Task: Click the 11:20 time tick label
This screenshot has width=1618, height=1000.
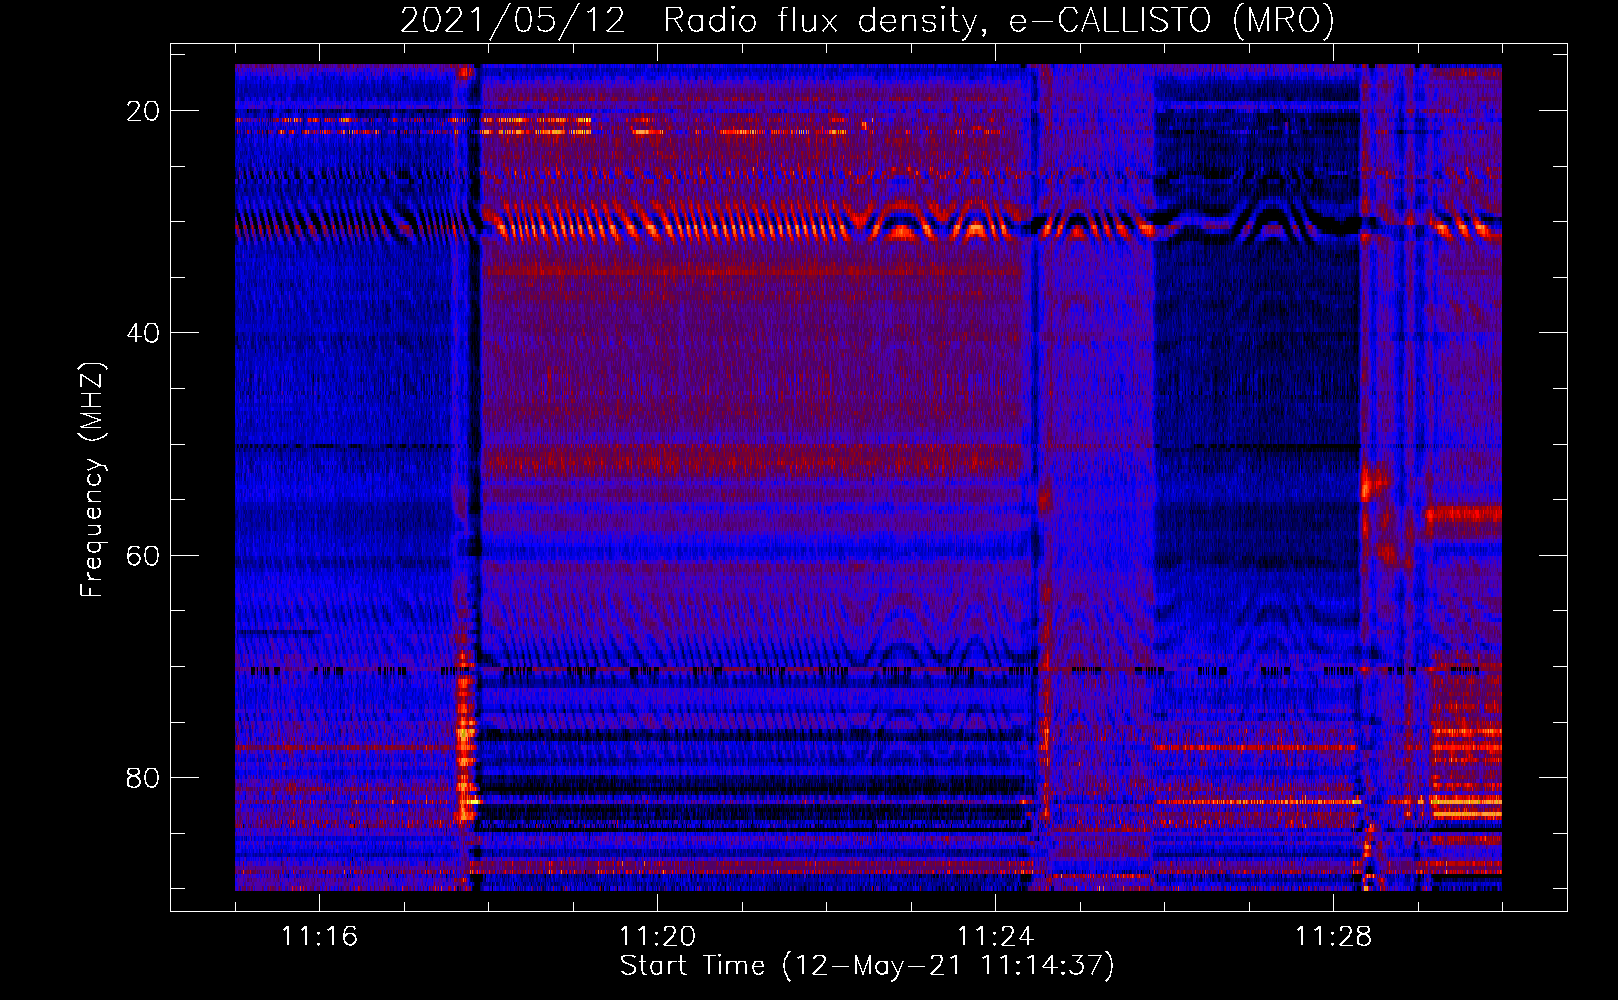Action: pos(657,937)
